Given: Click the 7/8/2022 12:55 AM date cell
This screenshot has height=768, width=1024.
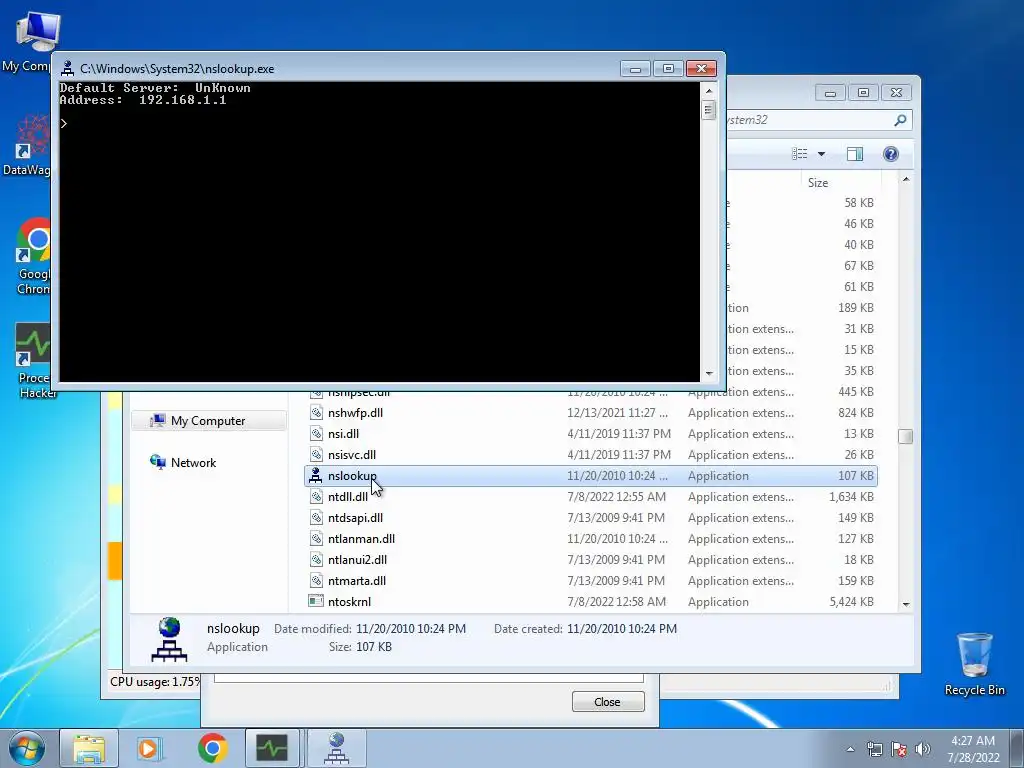Looking at the screenshot, I should 616,497.
